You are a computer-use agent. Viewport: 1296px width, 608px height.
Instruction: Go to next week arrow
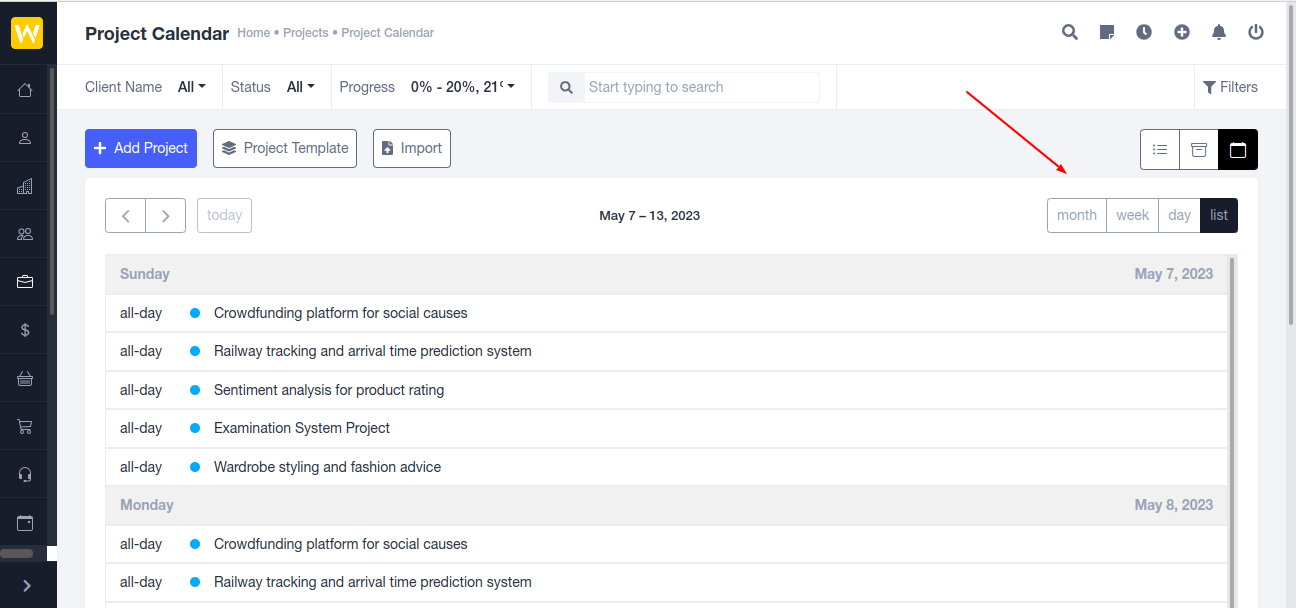166,215
